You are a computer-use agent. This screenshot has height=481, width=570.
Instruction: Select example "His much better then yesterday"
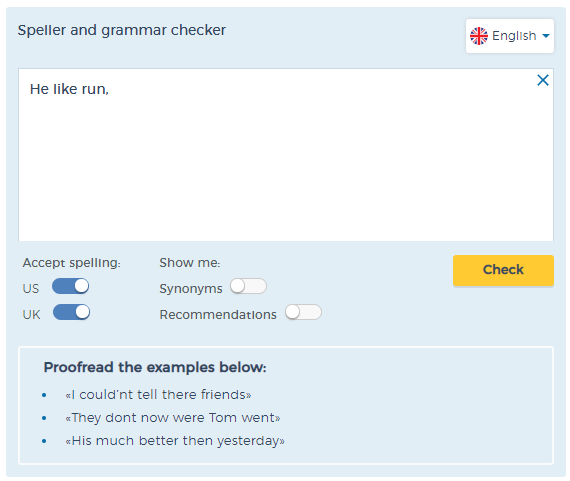[175, 441]
